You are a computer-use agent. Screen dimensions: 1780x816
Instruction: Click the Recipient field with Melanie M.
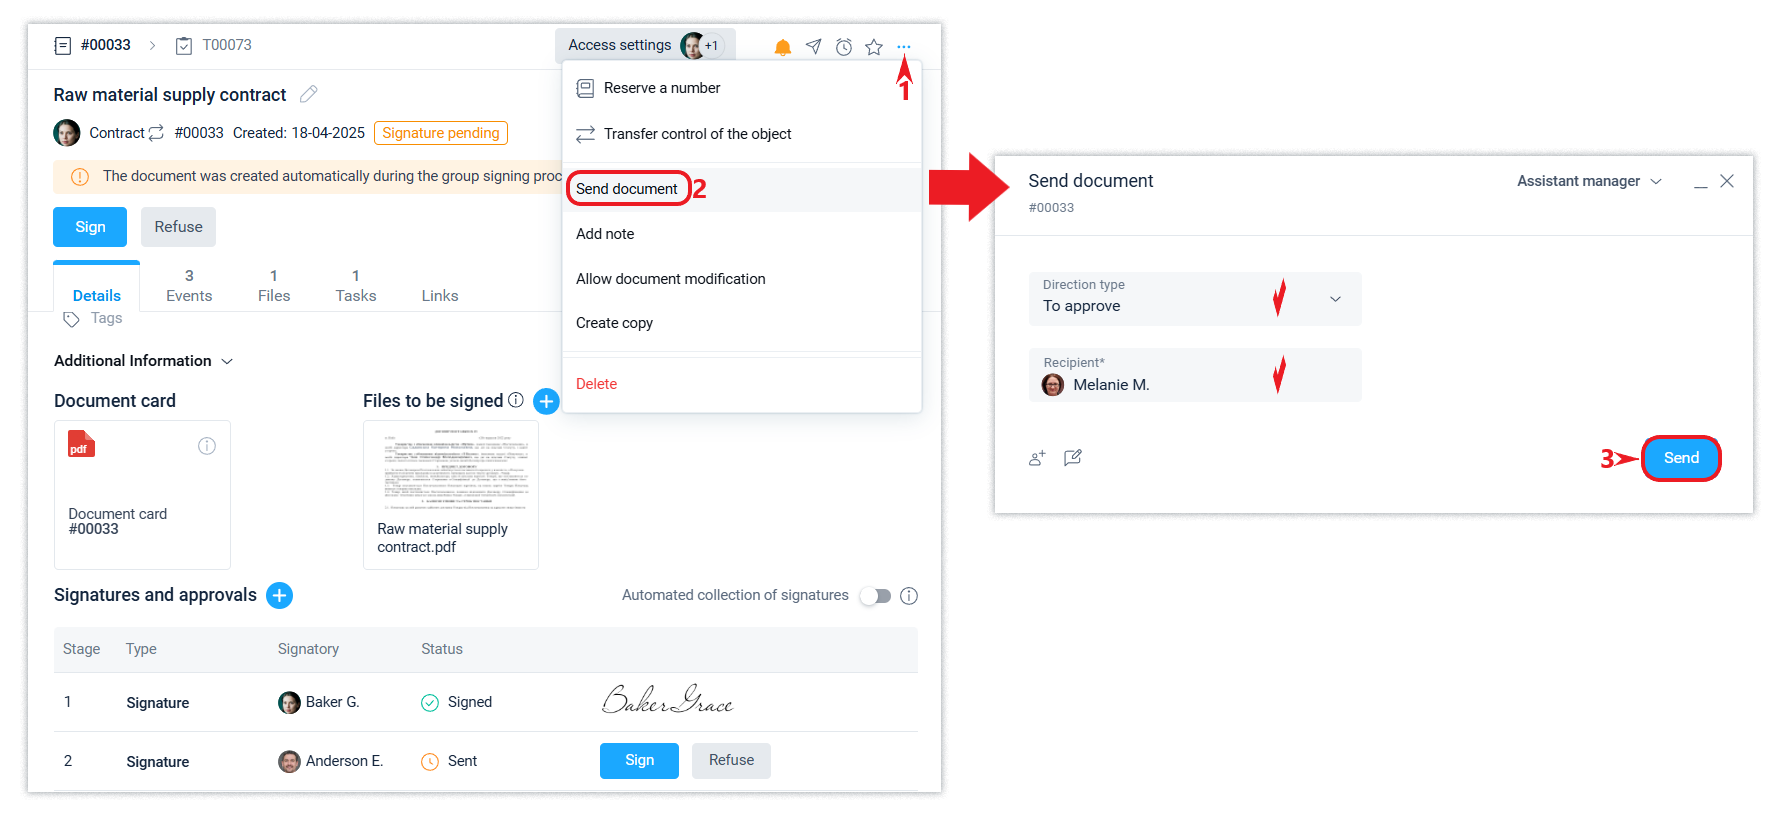pyautogui.click(x=1195, y=375)
